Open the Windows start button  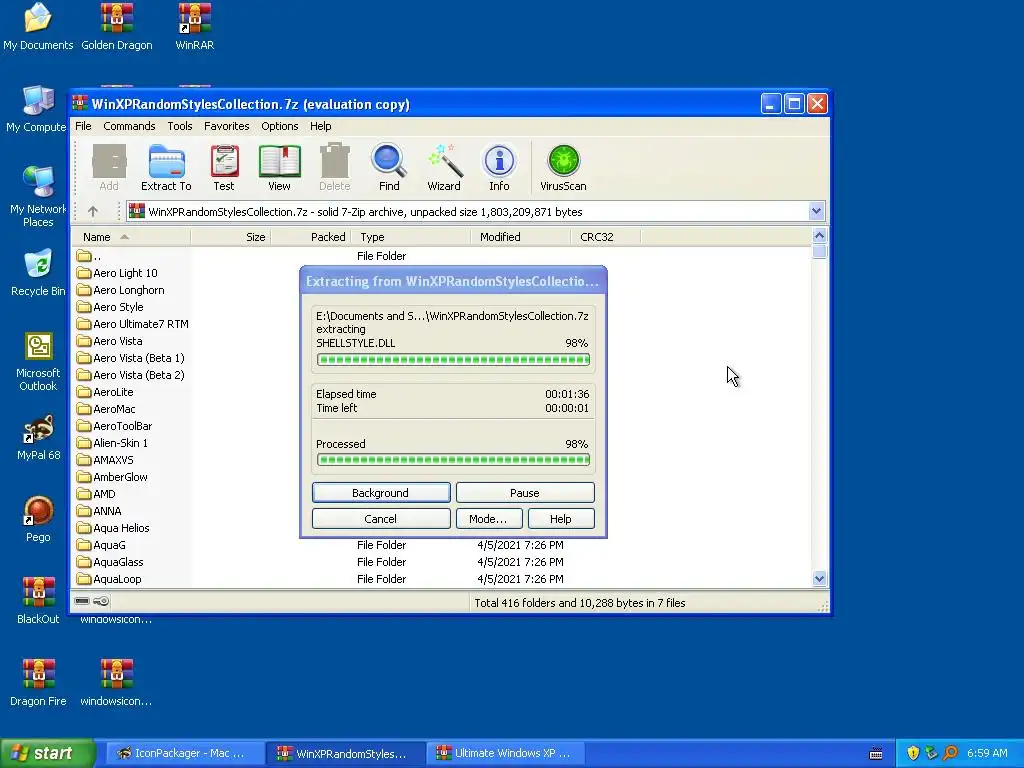(48, 753)
